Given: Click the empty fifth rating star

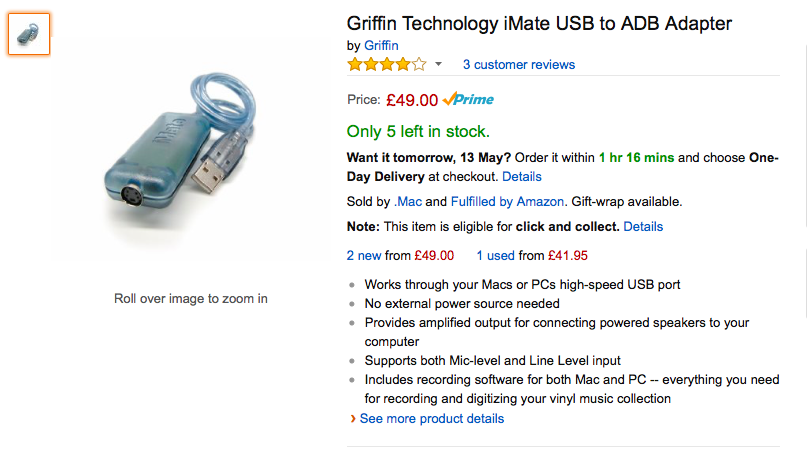Looking at the screenshot, I should point(419,65).
